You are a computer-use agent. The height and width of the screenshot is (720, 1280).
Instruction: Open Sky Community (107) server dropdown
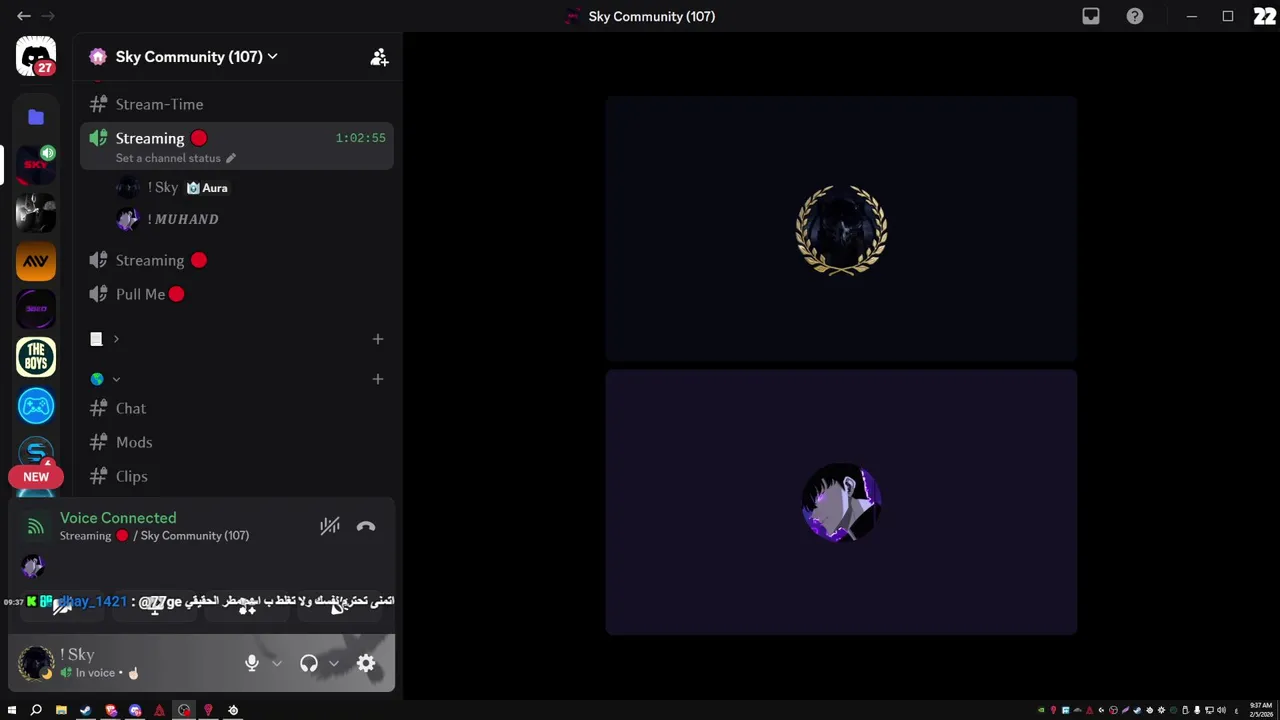(x=197, y=57)
